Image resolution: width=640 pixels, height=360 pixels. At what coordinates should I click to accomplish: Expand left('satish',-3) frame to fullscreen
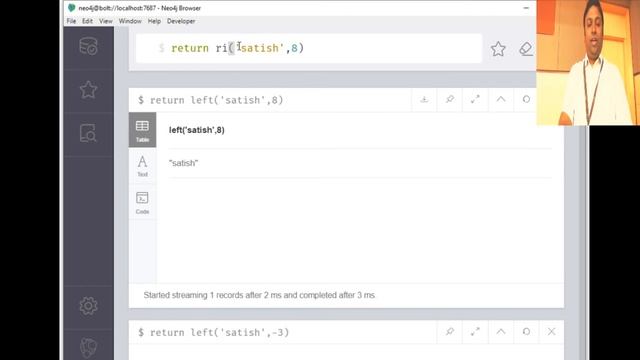point(475,332)
